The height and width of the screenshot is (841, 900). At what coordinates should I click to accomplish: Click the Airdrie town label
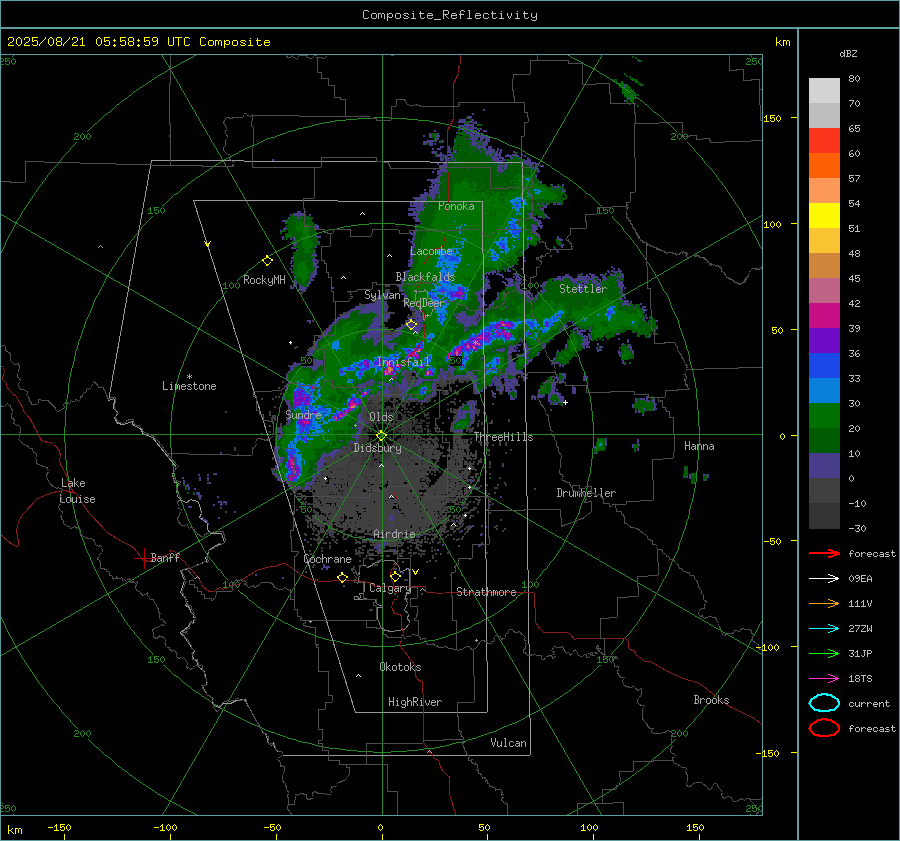pyautogui.click(x=394, y=534)
